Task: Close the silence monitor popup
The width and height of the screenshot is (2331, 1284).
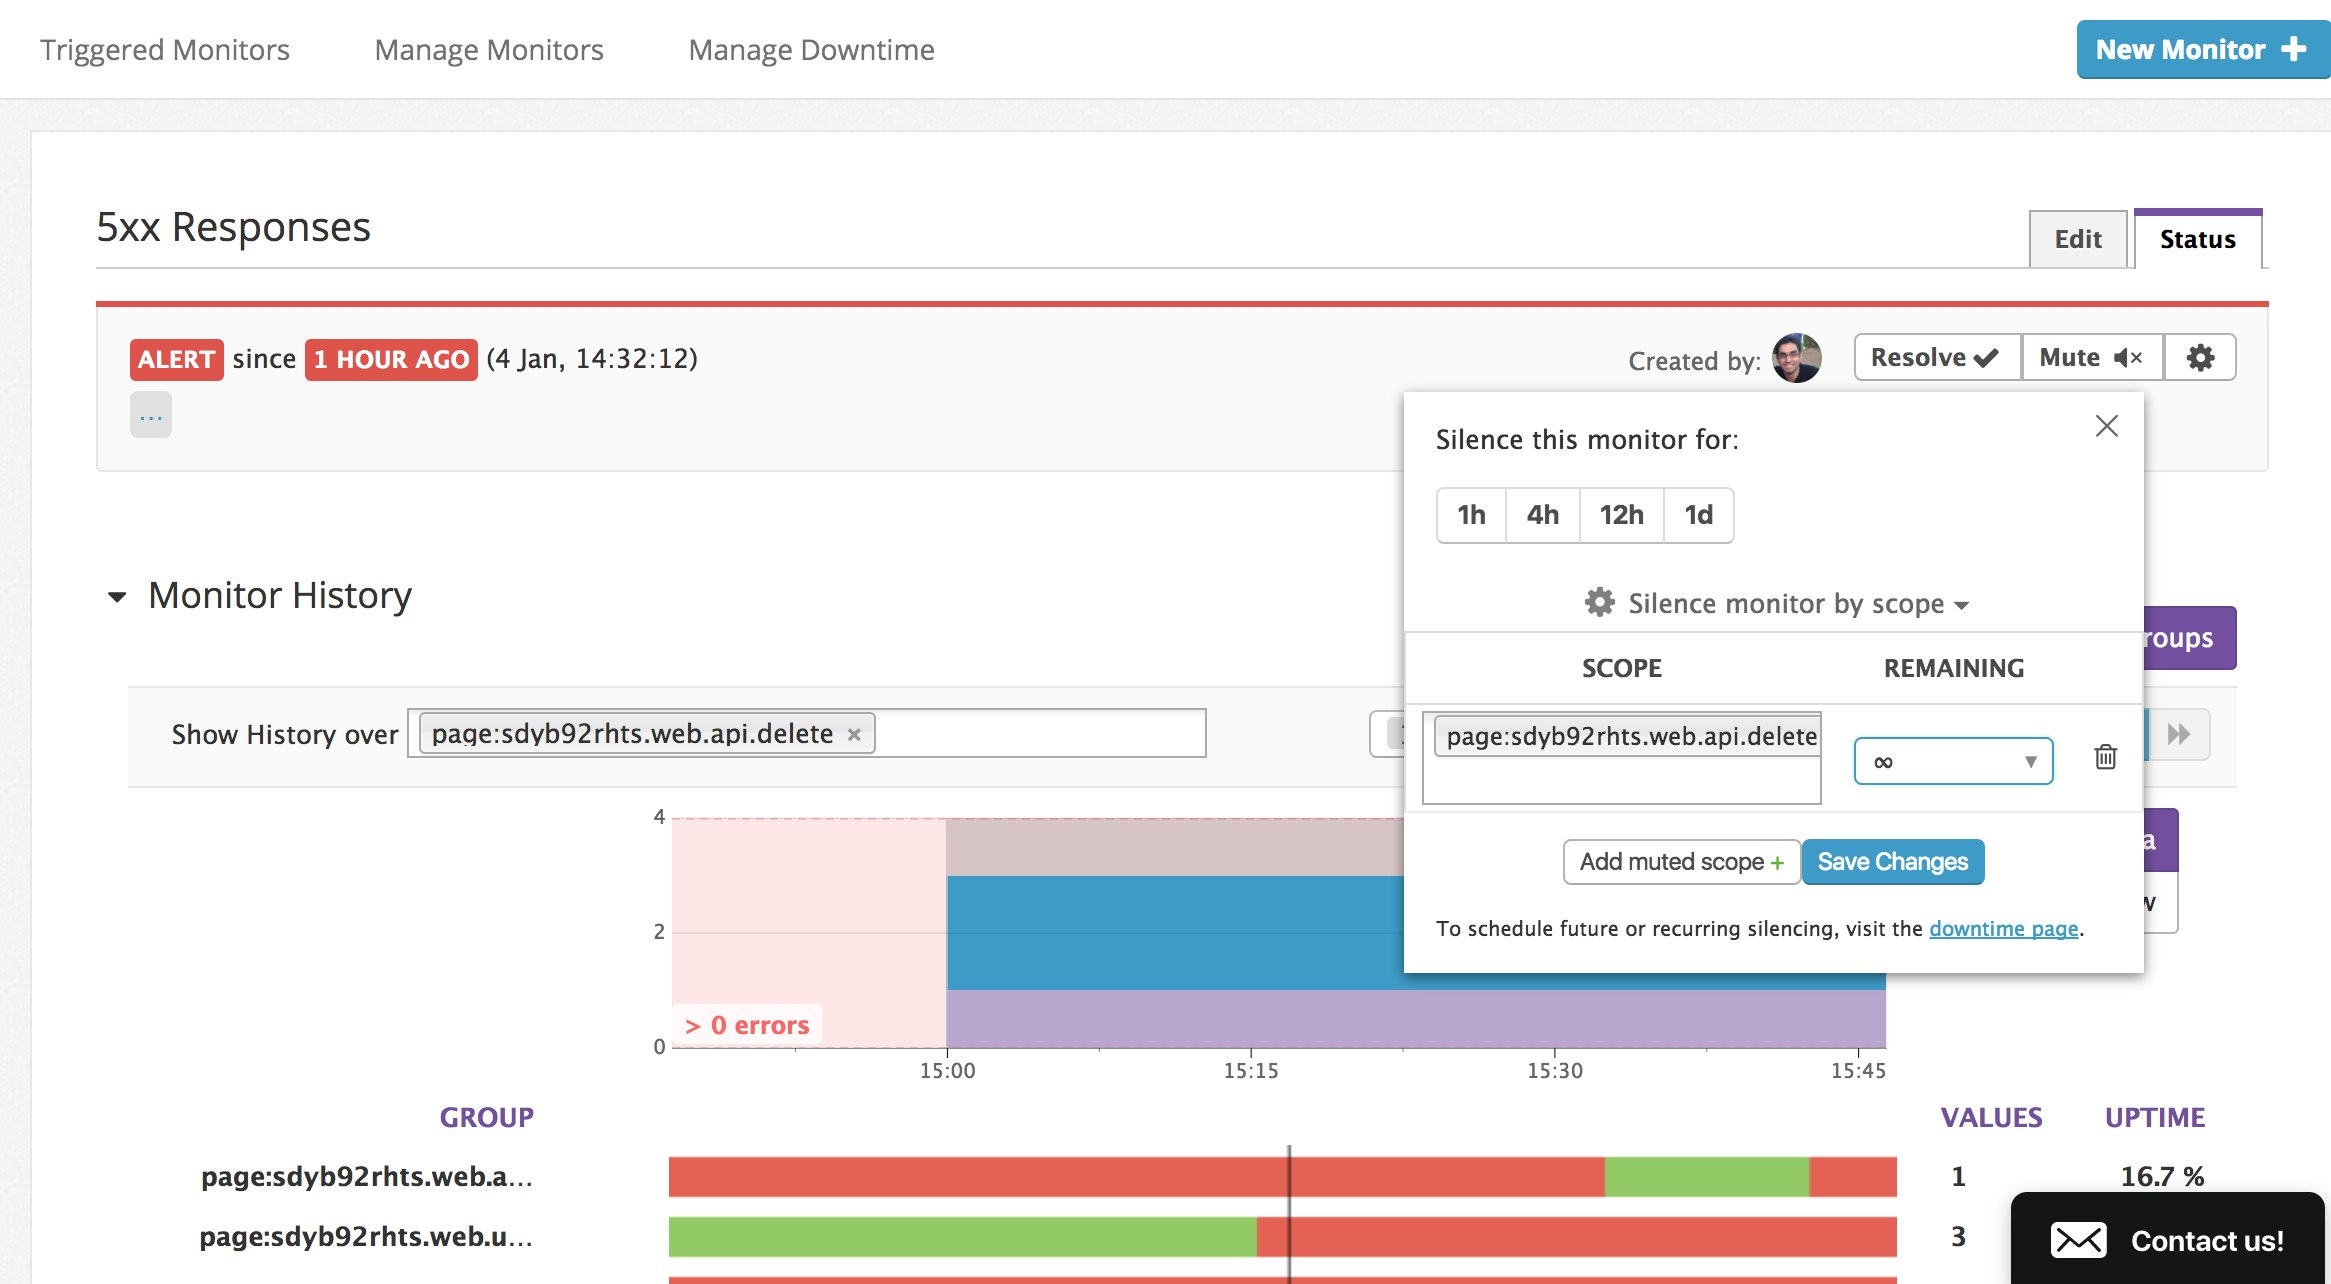Action: (x=2106, y=426)
